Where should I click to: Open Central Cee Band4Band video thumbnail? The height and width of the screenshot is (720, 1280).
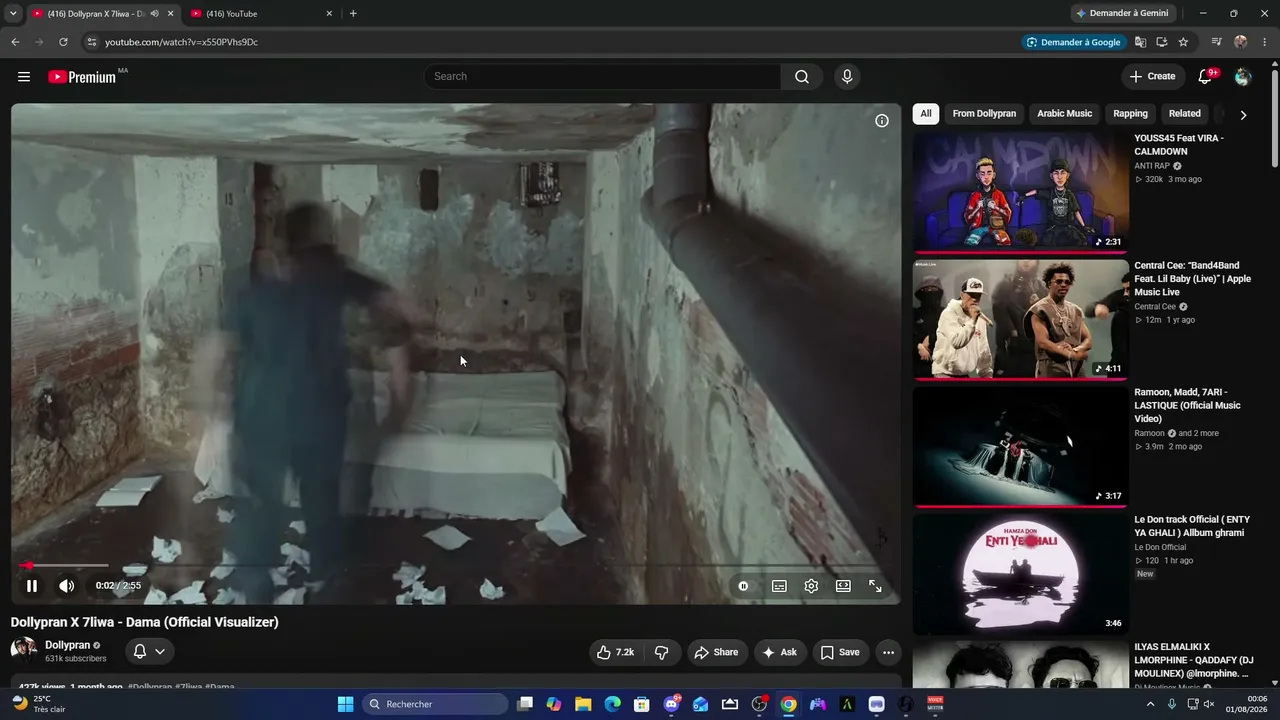(1021, 320)
